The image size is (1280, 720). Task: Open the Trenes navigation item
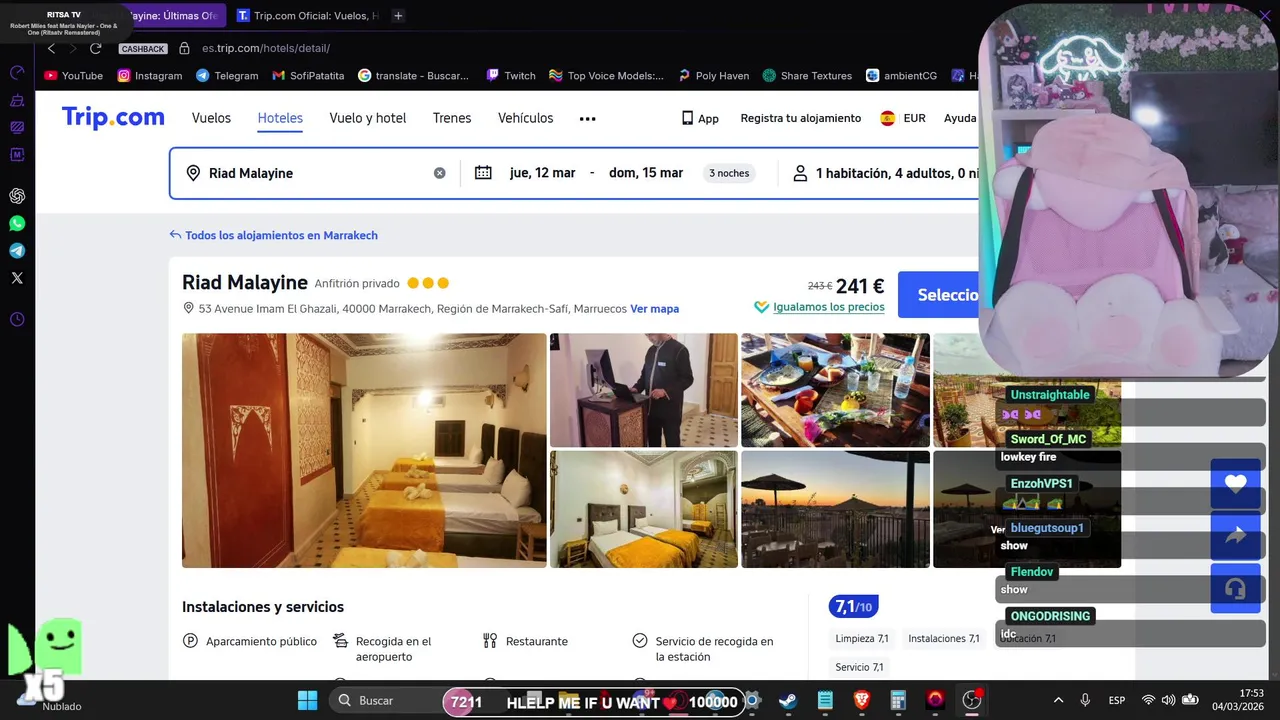(452, 118)
